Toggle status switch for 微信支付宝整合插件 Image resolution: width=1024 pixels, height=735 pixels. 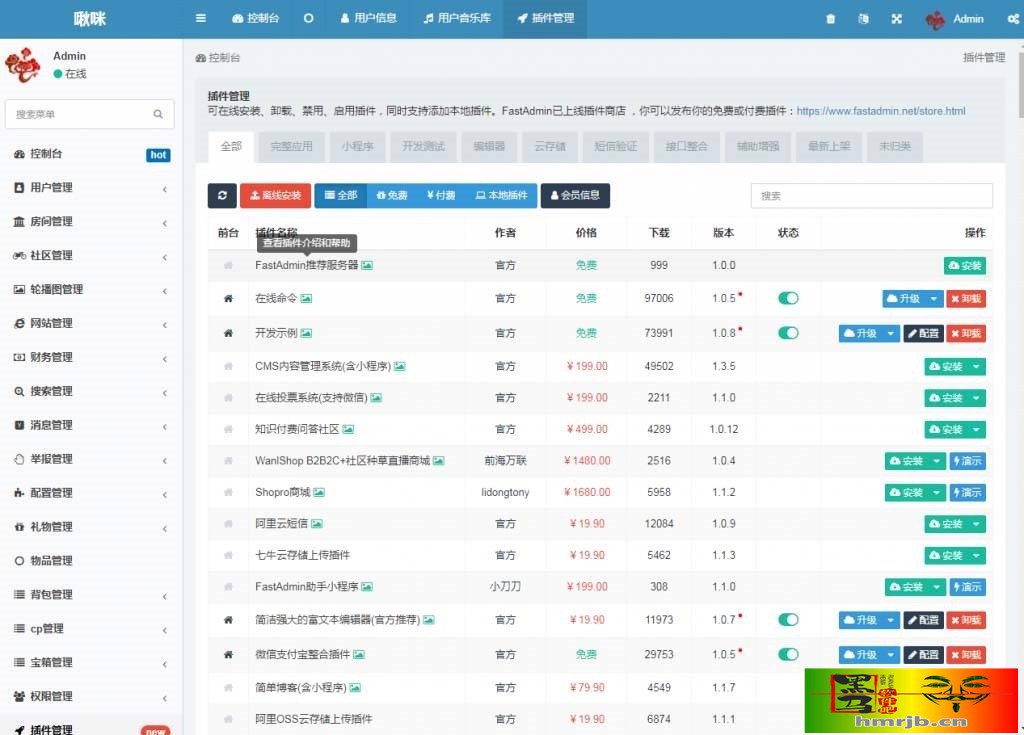coord(788,655)
